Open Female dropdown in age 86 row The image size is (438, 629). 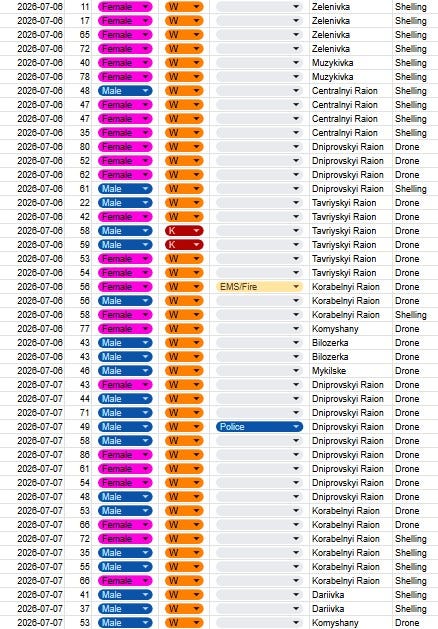(125, 455)
